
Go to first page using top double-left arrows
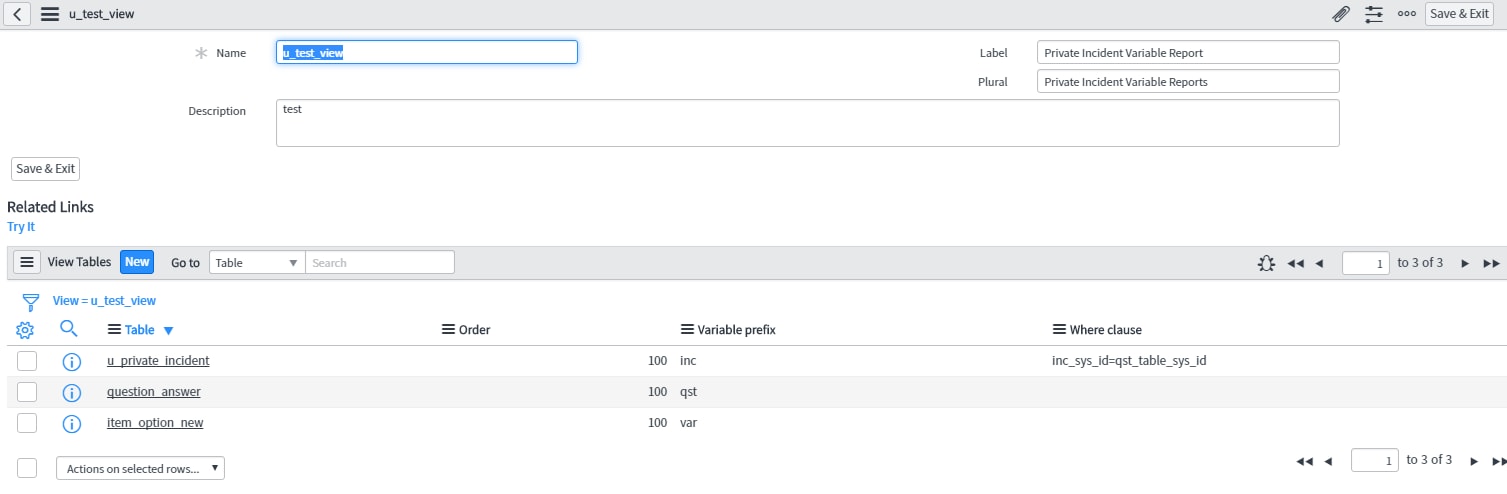click(1295, 263)
